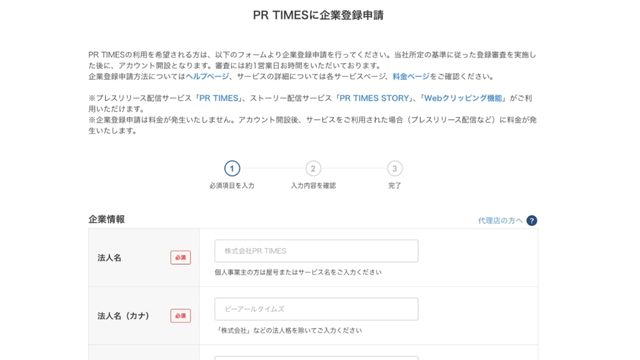The image size is (640, 360).
Task: Open the 代理店の方へ link
Action: click(x=500, y=220)
